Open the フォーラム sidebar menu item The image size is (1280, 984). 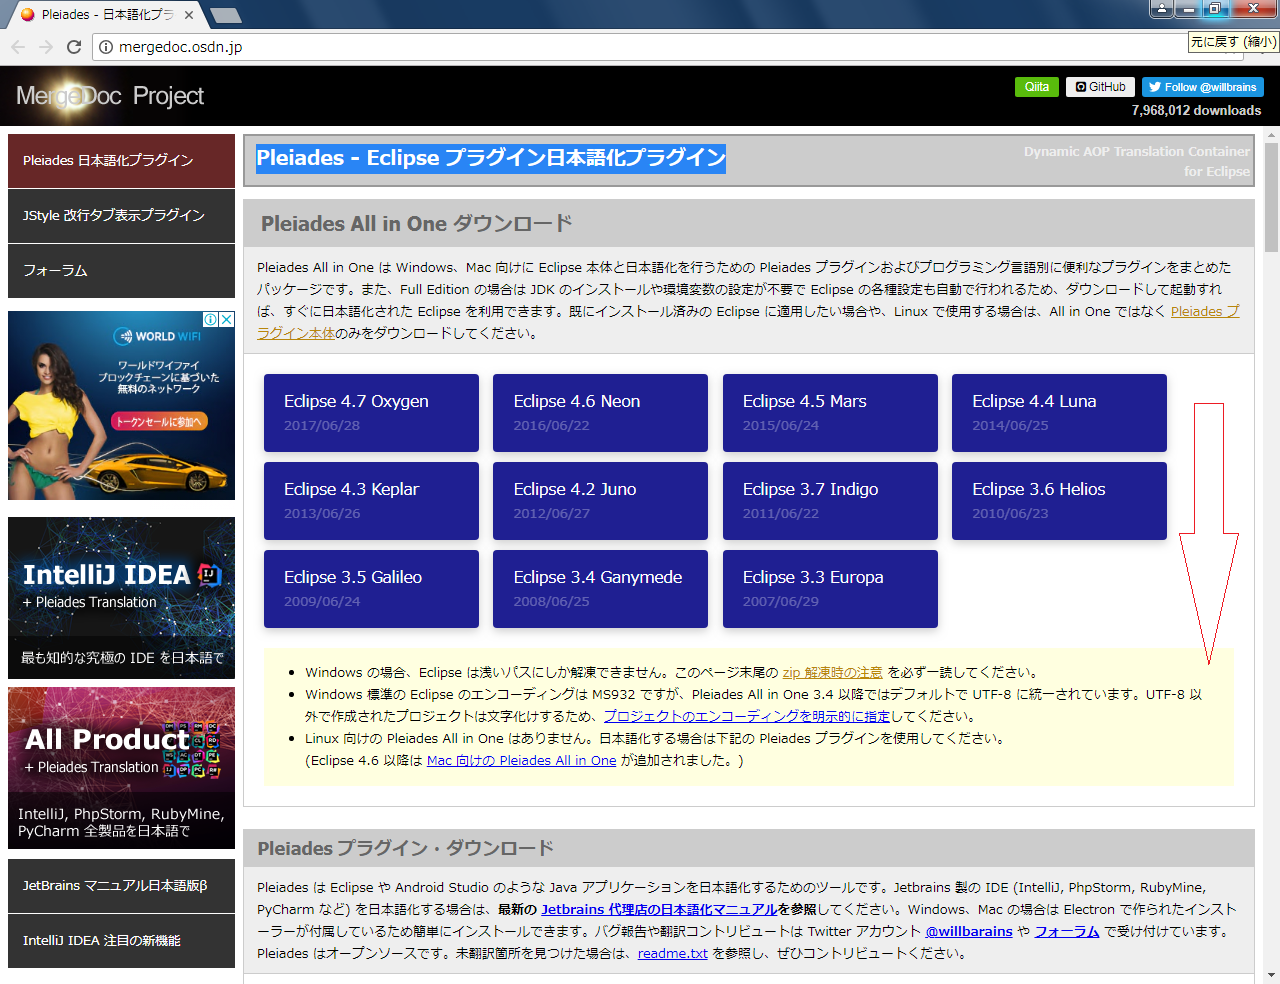click(121, 270)
